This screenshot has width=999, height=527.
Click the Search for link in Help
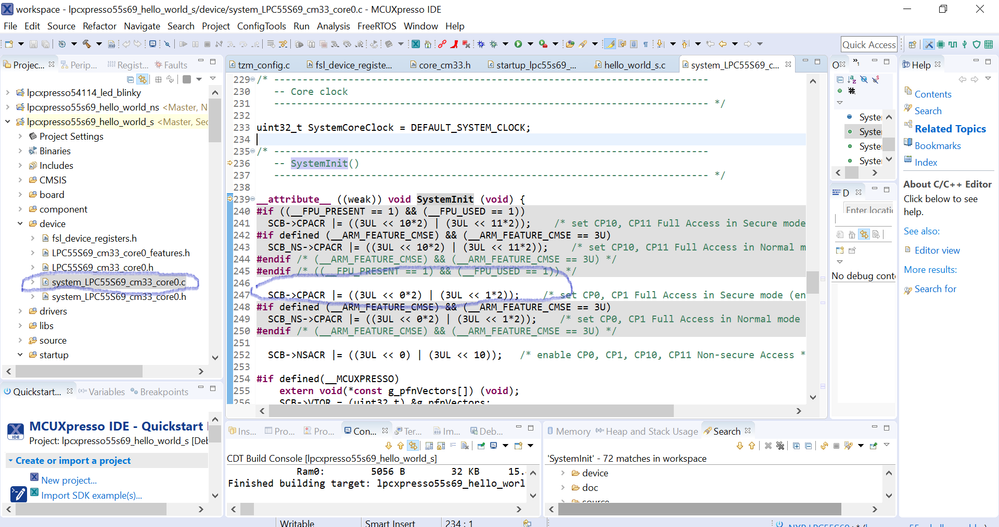(x=935, y=289)
